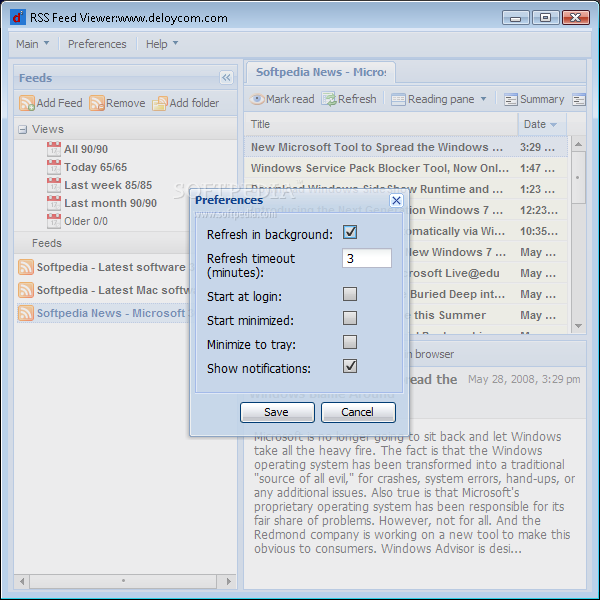Collapse the Views tree group

coord(23,130)
